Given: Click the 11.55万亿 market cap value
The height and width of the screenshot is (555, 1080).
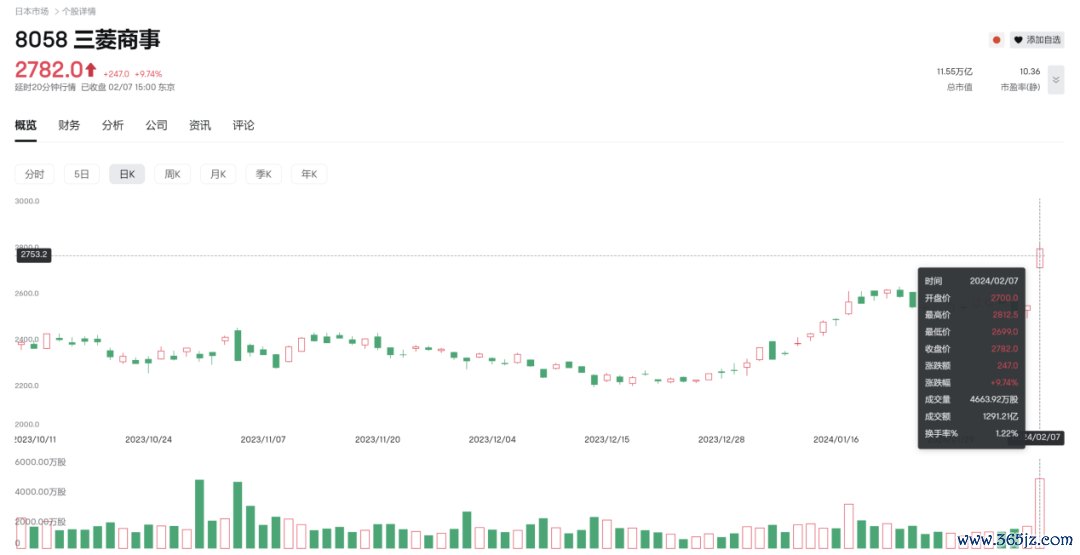Looking at the screenshot, I should tap(954, 72).
